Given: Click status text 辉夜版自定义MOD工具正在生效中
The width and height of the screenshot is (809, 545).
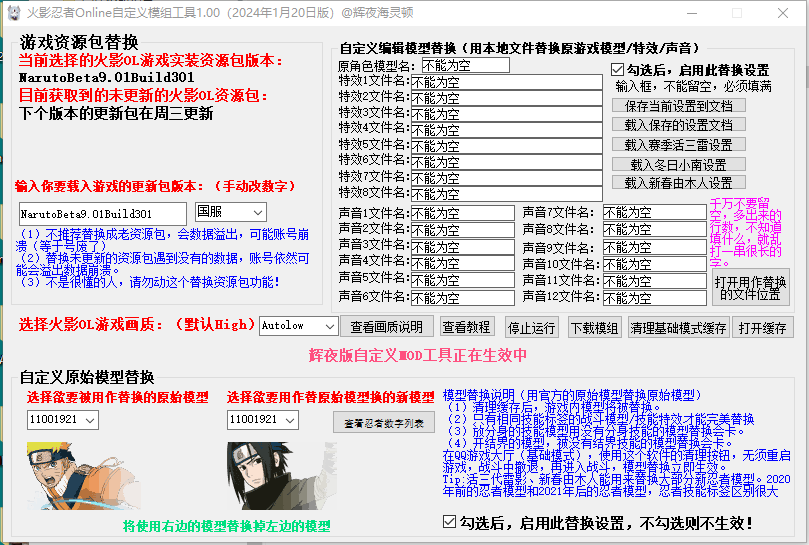Looking at the screenshot, I should pyautogui.click(x=418, y=355).
